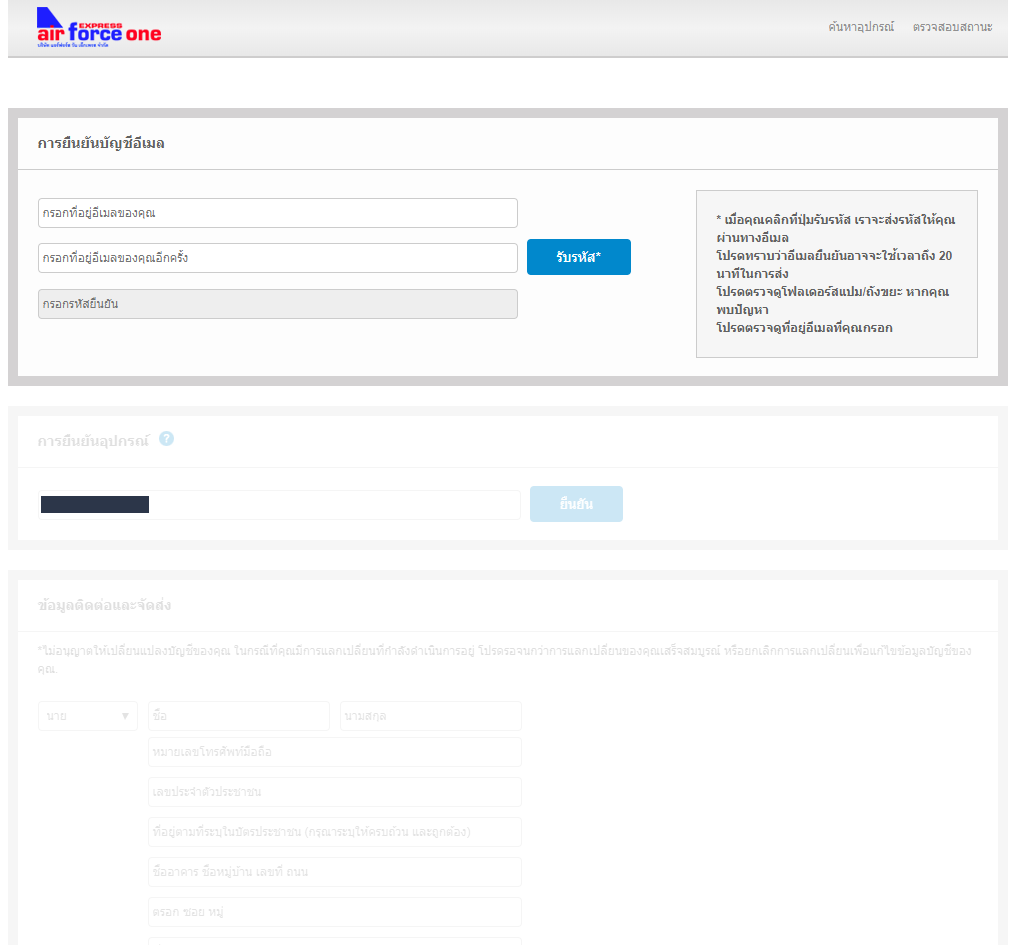This screenshot has width=1012, height=945.
Task: Click the เลขประจำตัวประชาชน ID number field
Action: click(x=334, y=792)
